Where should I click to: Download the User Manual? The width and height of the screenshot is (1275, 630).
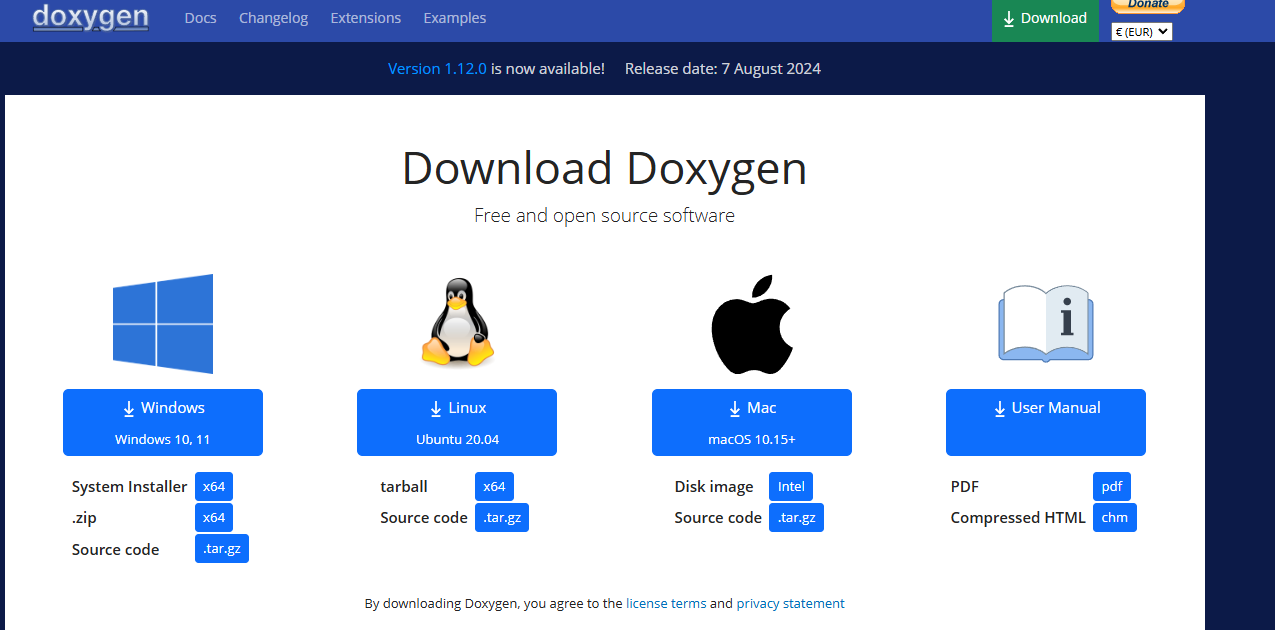(1046, 422)
